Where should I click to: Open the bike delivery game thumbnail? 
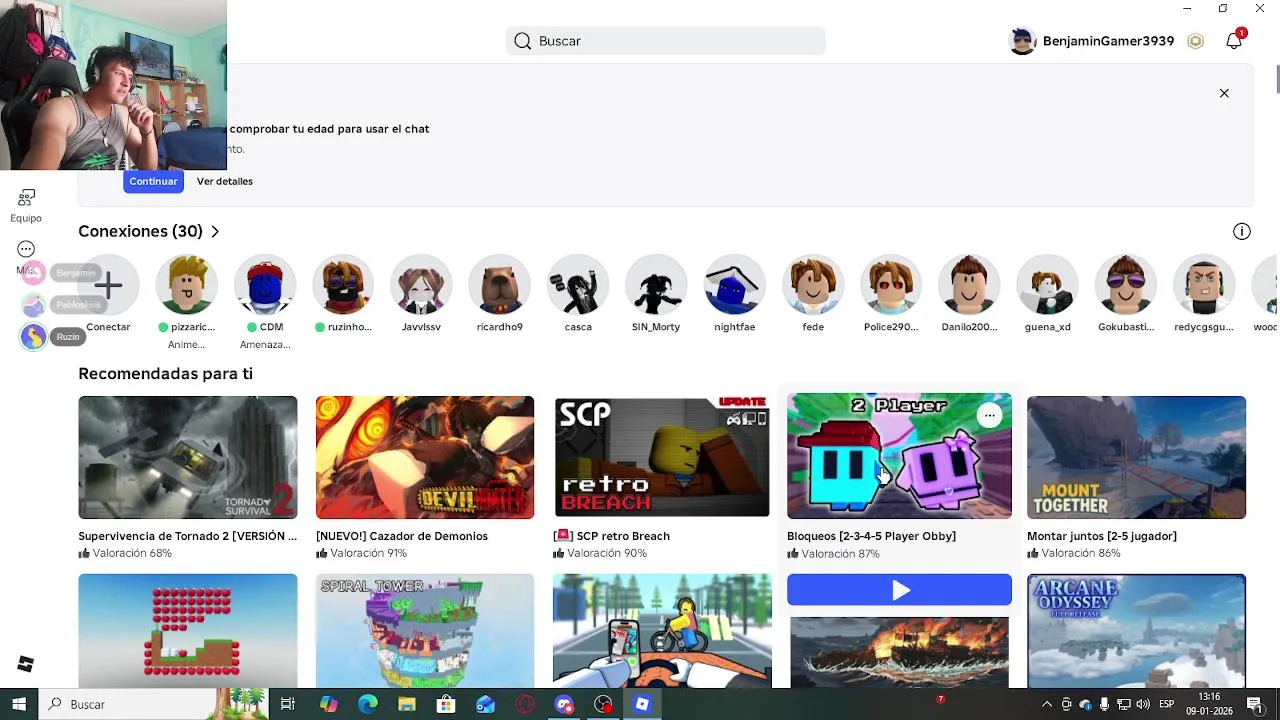click(x=662, y=631)
